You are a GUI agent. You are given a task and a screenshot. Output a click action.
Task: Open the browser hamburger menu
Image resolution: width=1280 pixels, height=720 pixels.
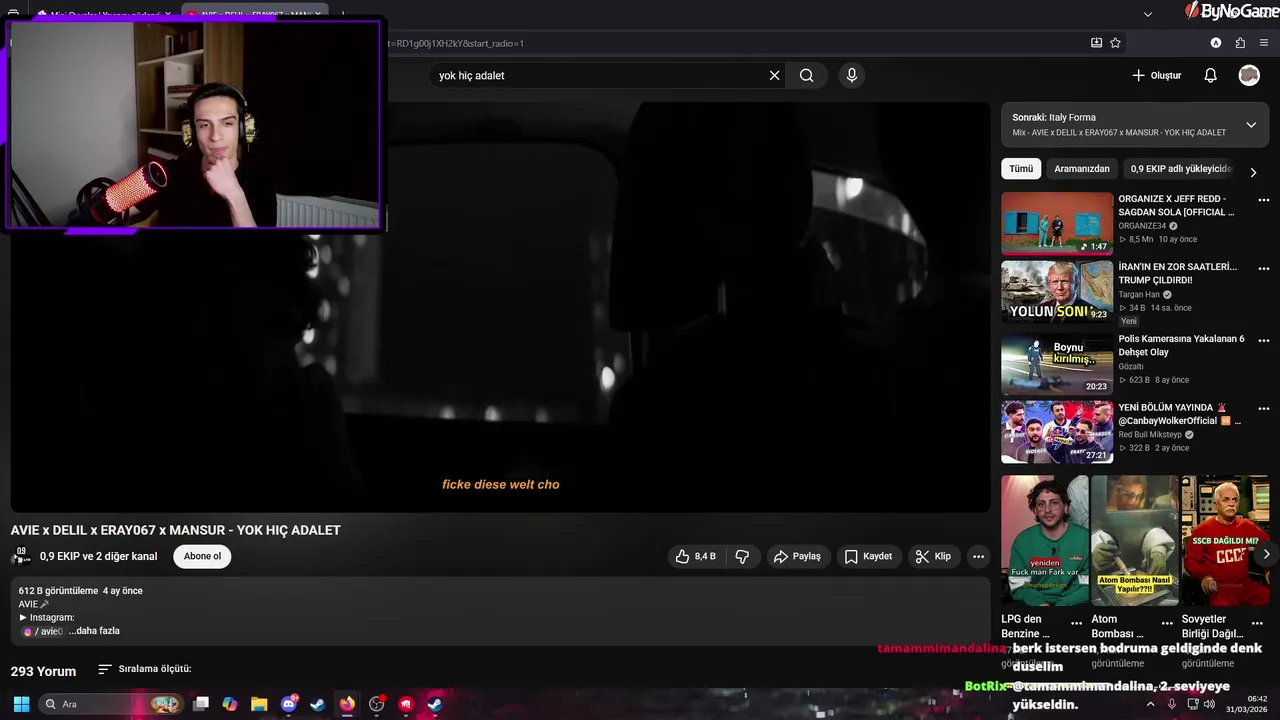pyautogui.click(x=1264, y=43)
